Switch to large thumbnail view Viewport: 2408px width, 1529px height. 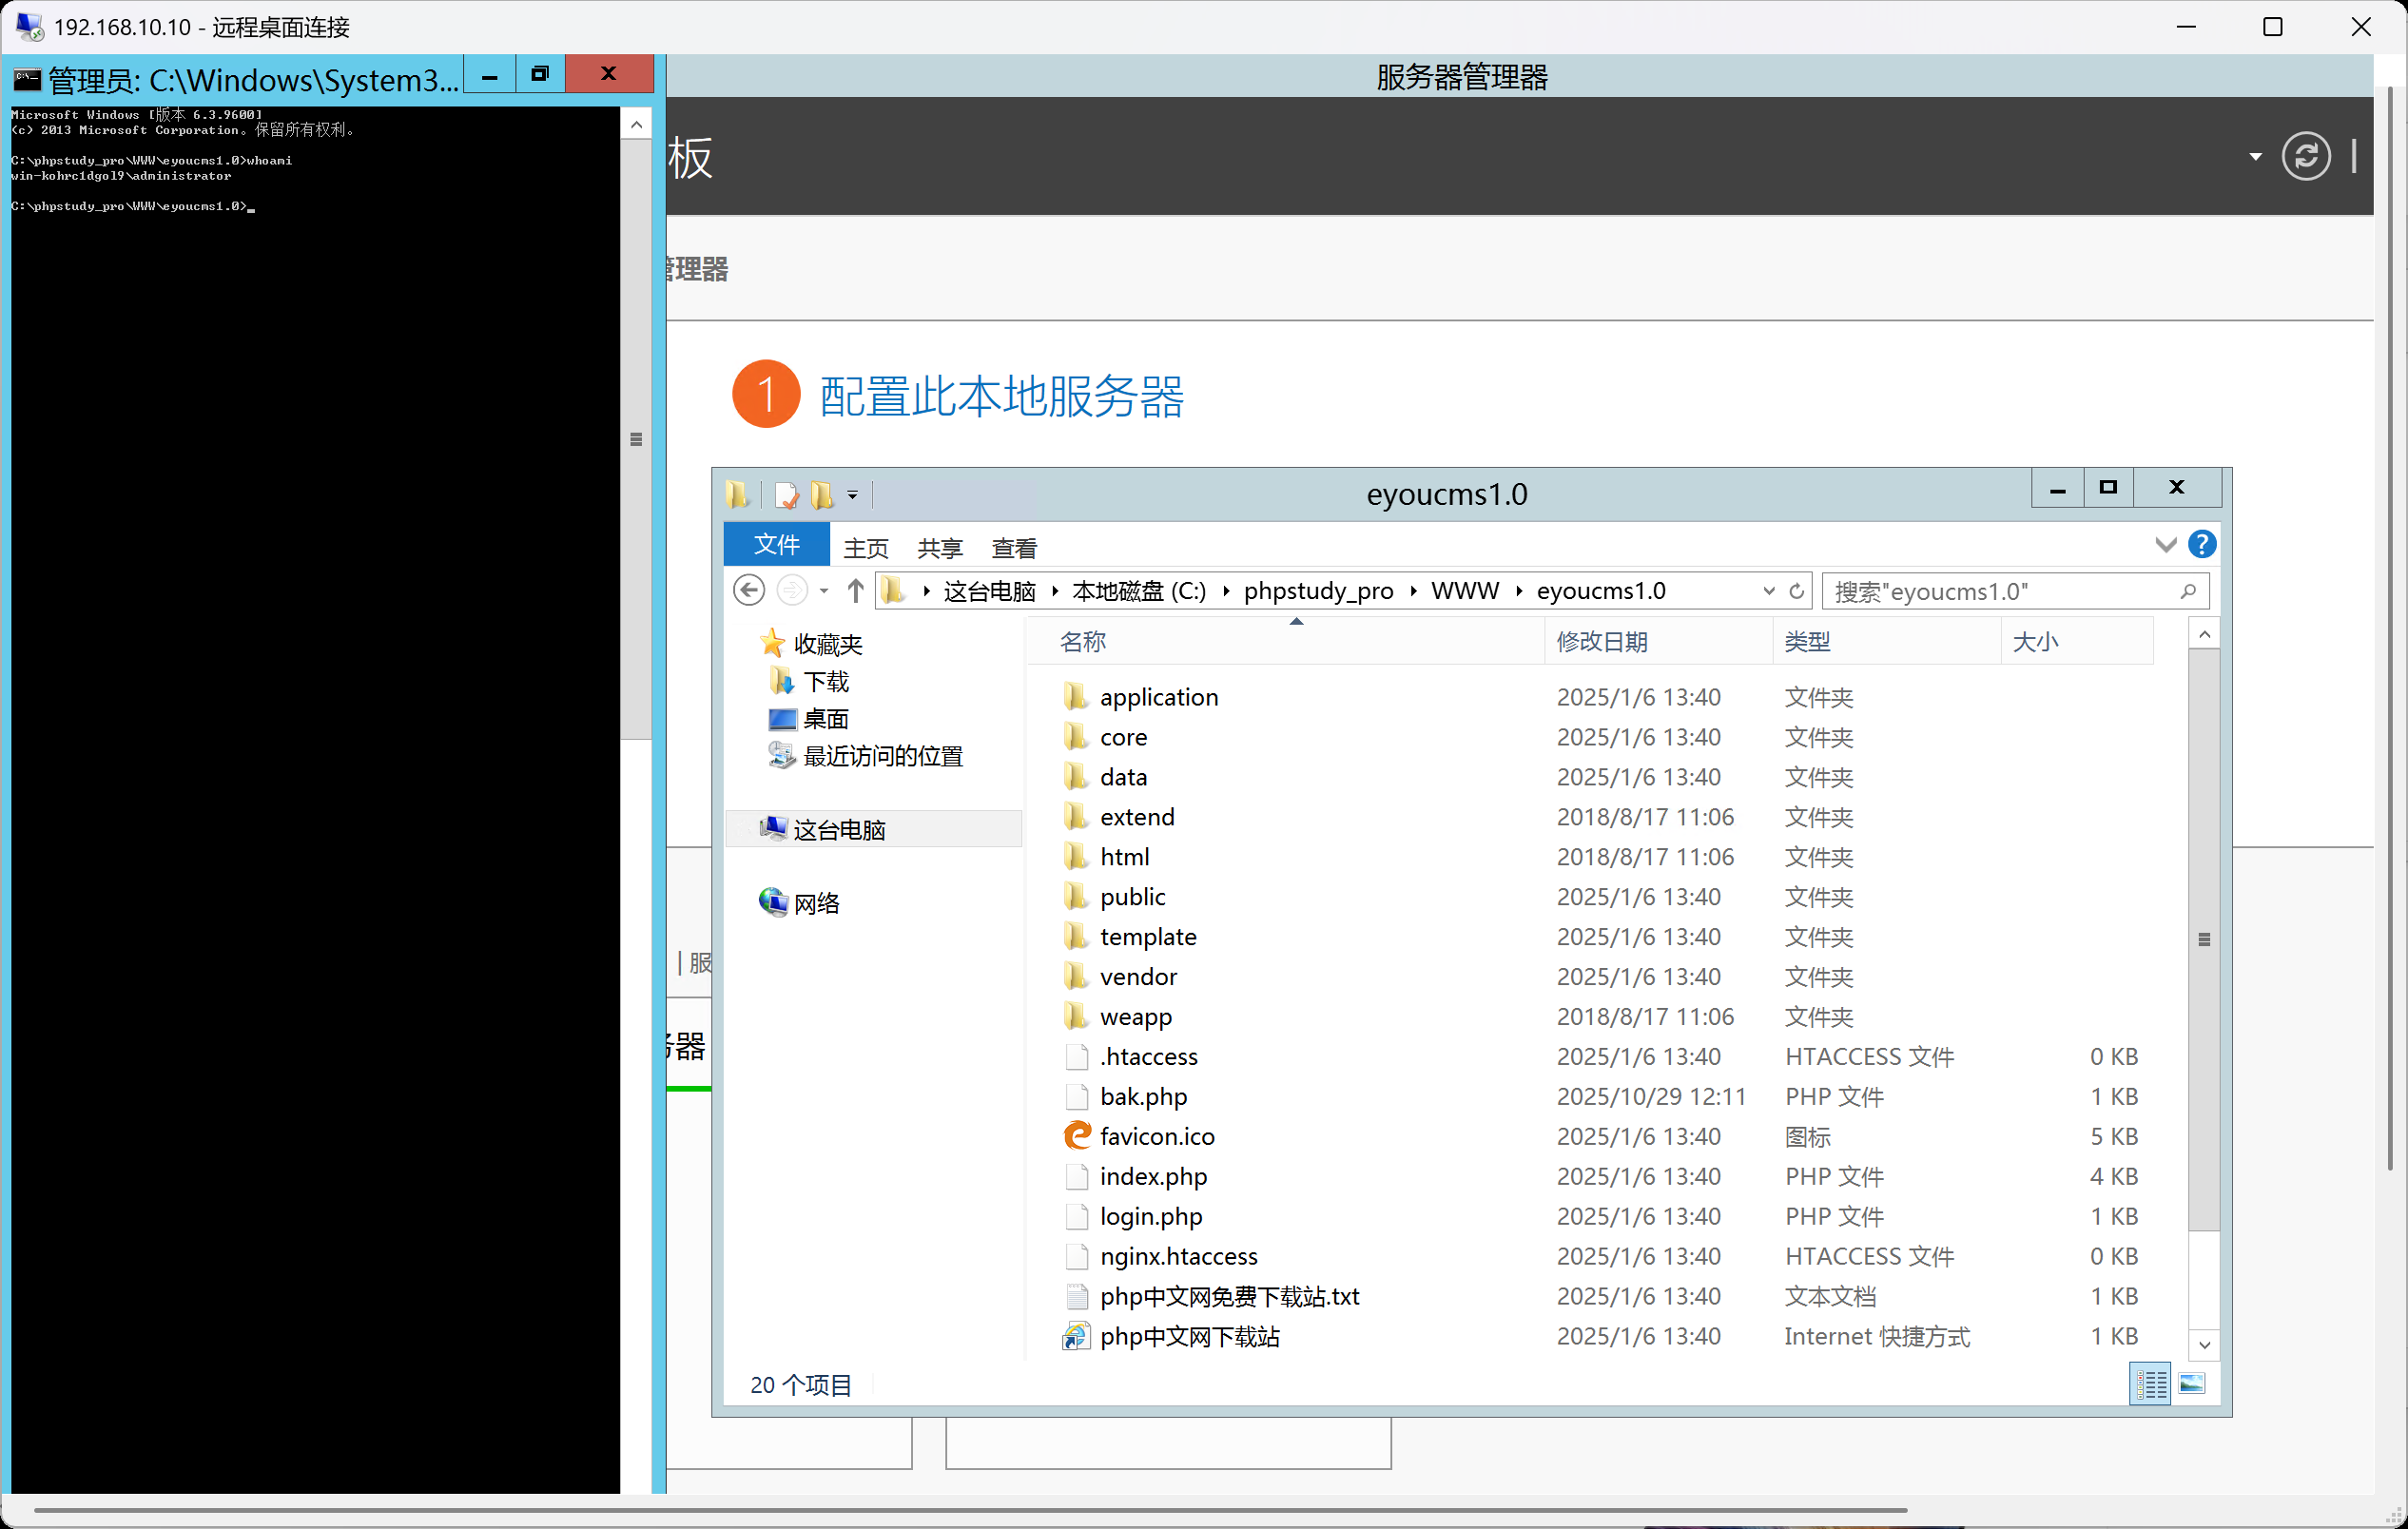click(2191, 1384)
